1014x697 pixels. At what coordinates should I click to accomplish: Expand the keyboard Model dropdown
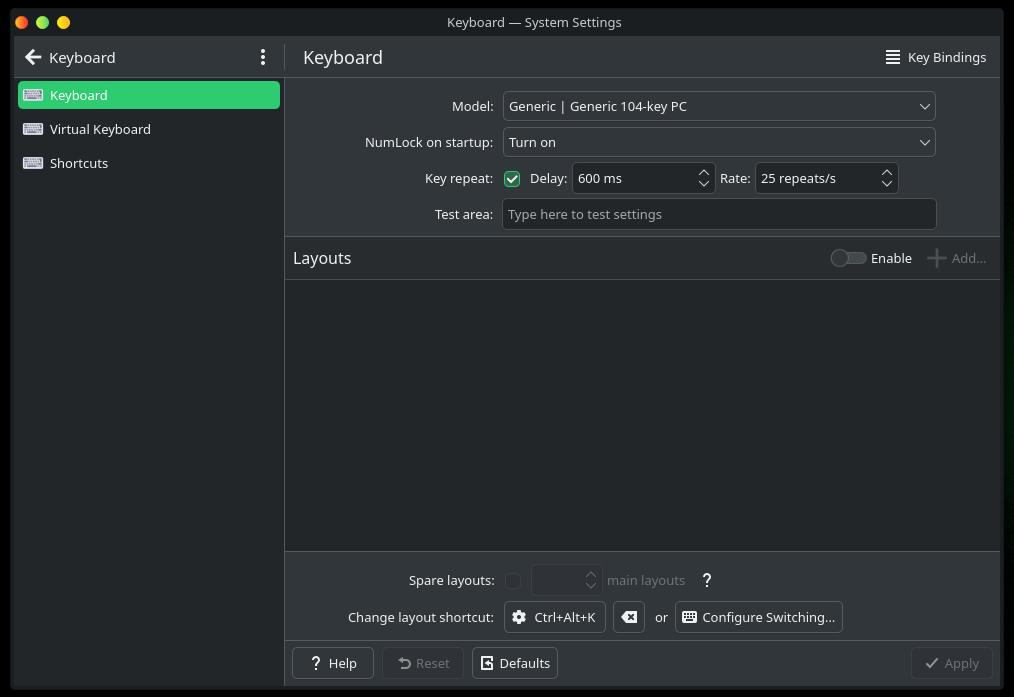718,106
